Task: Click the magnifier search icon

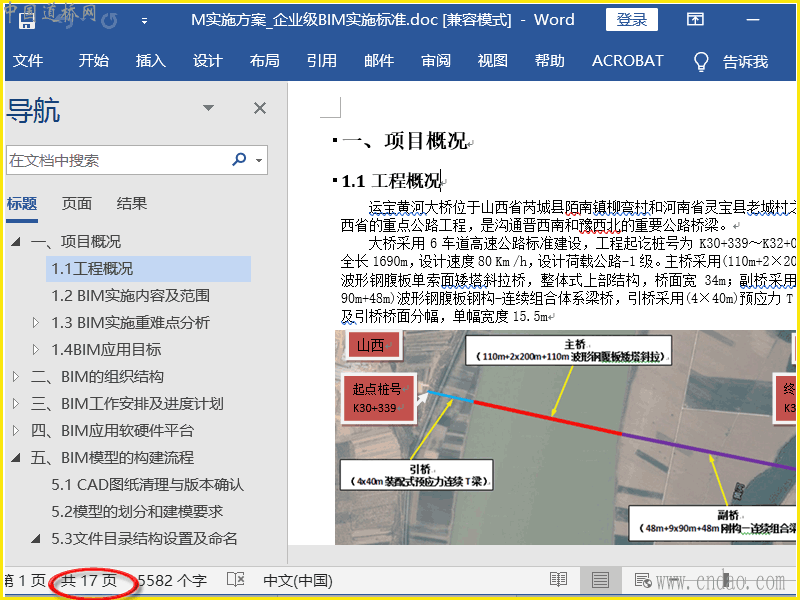Action: [239, 160]
